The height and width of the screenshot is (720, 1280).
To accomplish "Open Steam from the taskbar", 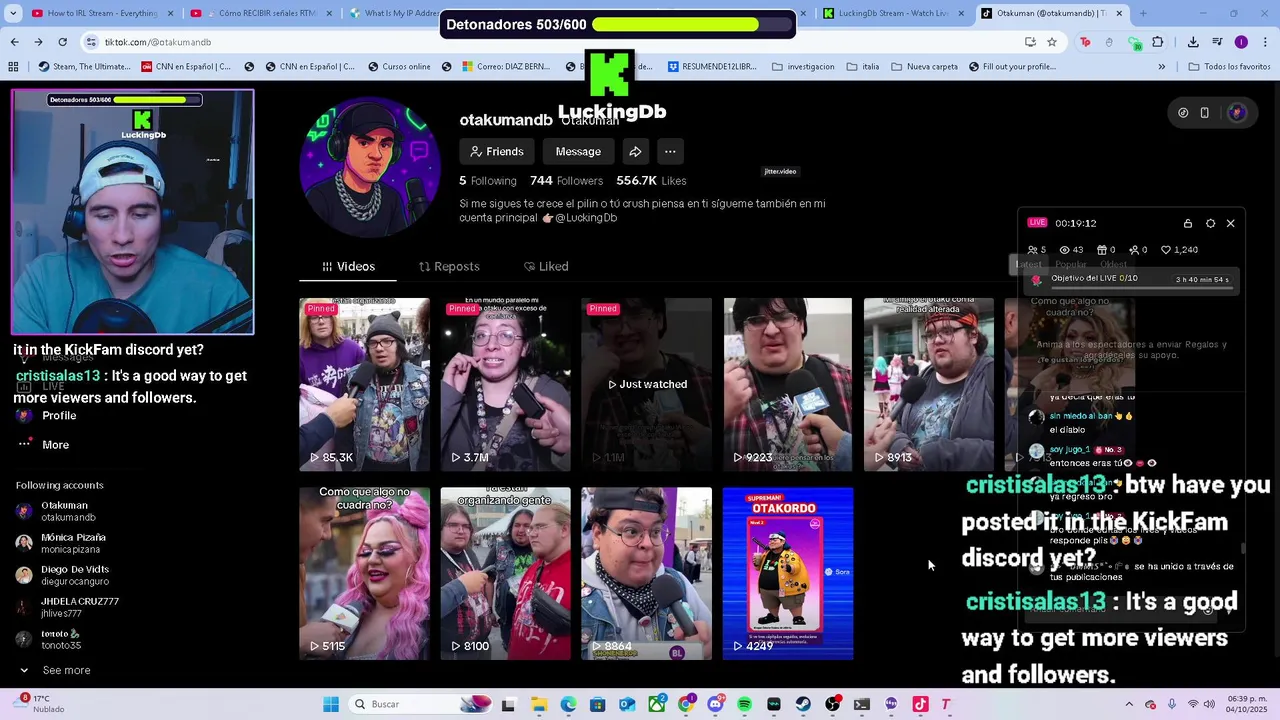I will pyautogui.click(x=803, y=704).
